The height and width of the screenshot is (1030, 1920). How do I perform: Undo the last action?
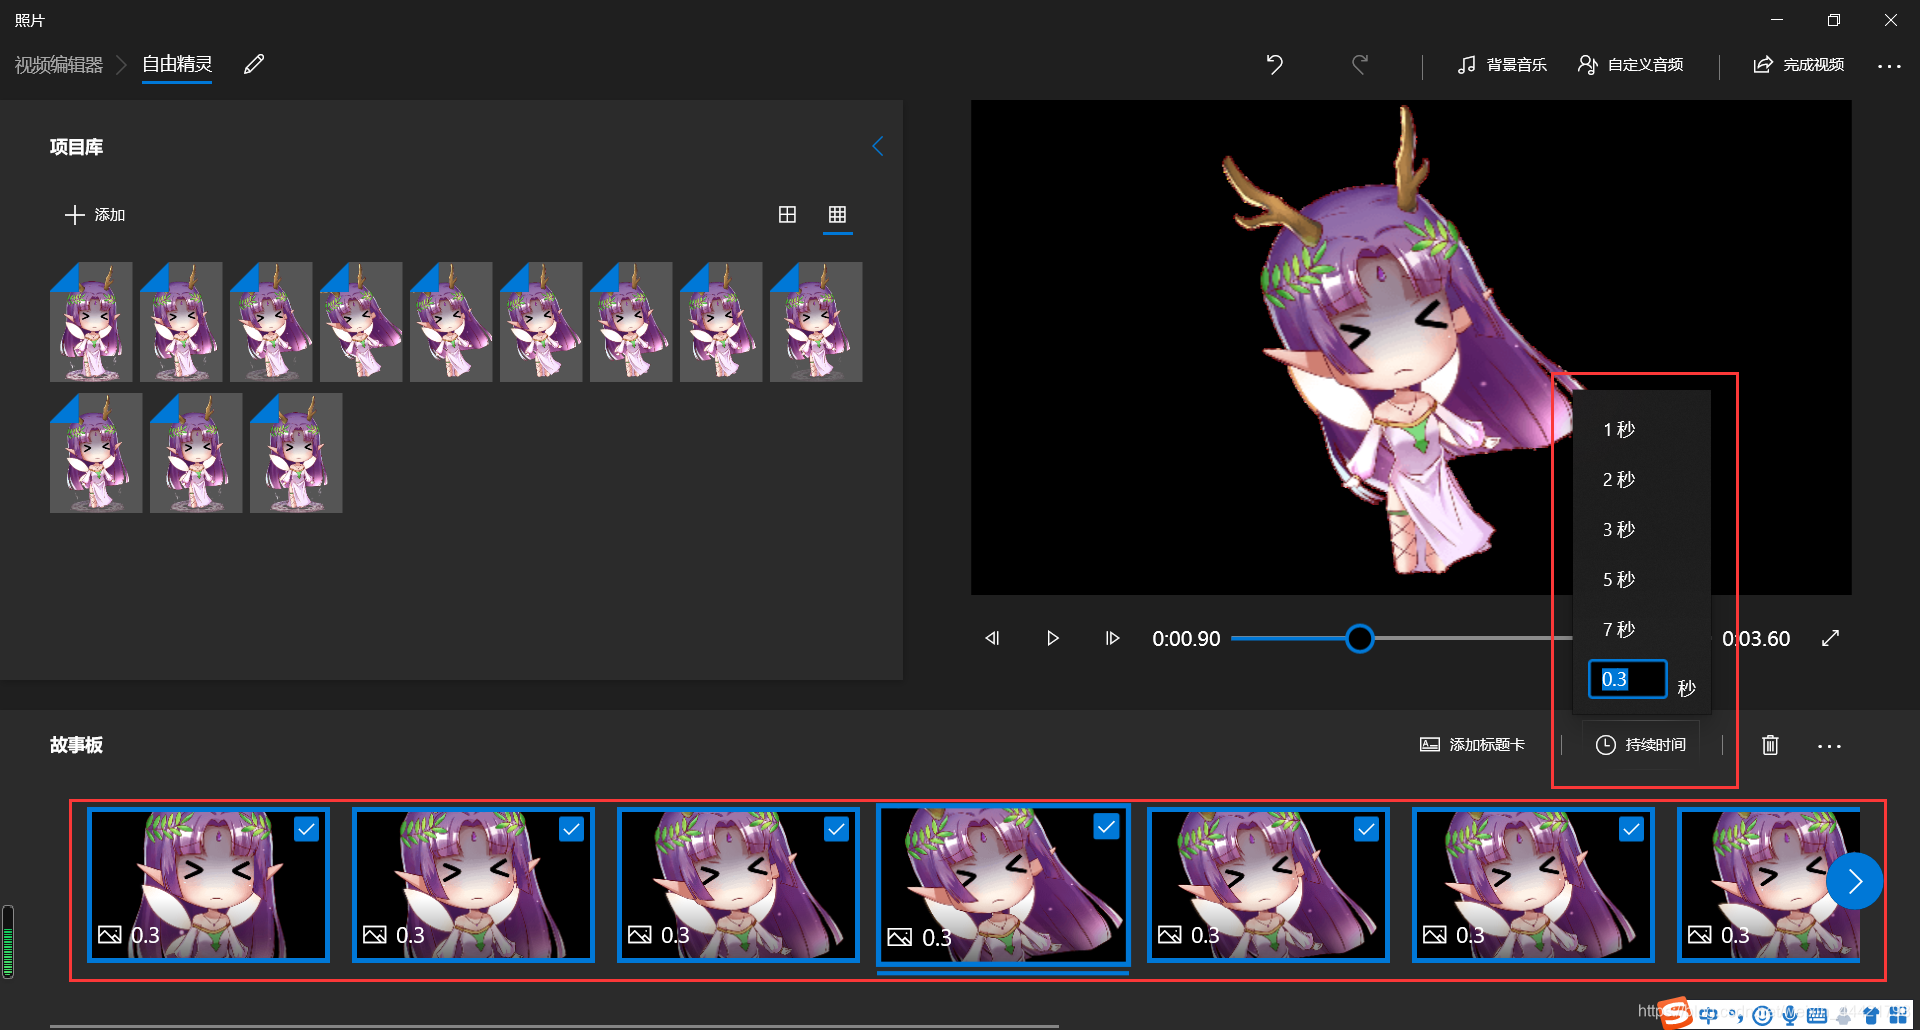point(1275,64)
